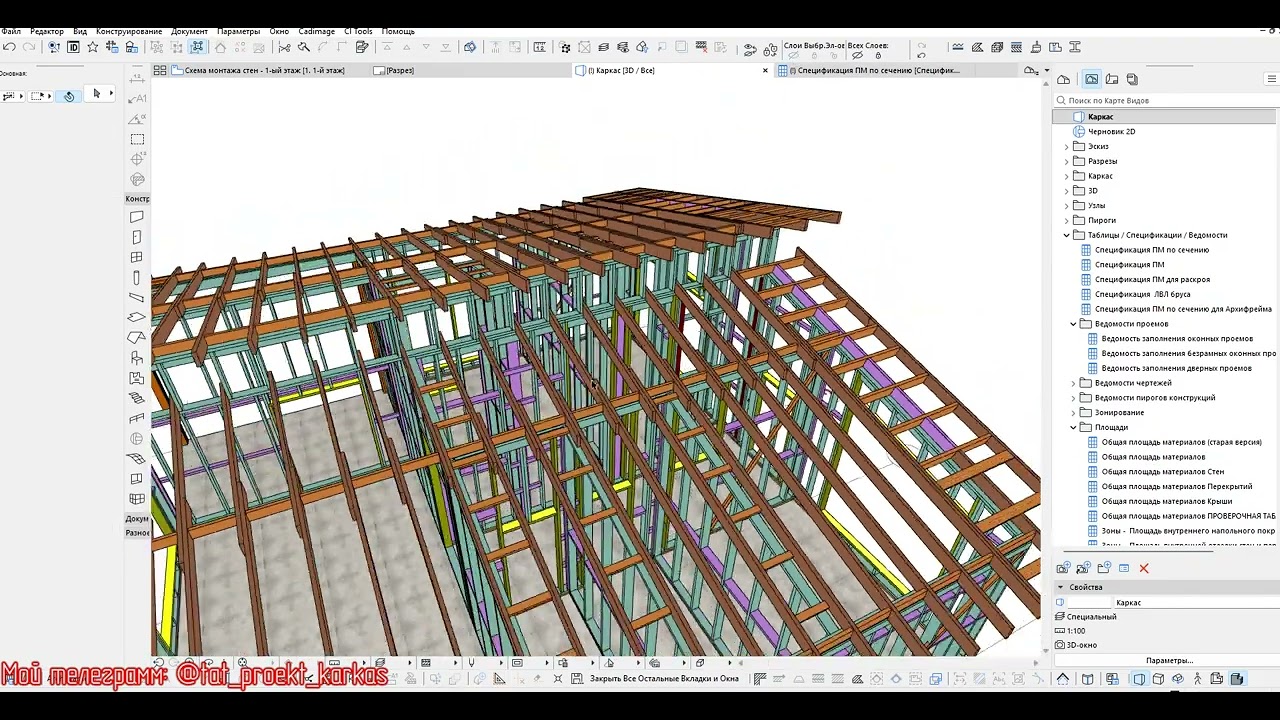Select the Wall tool in toolbox
1280x720 pixels.
pyautogui.click(x=137, y=217)
